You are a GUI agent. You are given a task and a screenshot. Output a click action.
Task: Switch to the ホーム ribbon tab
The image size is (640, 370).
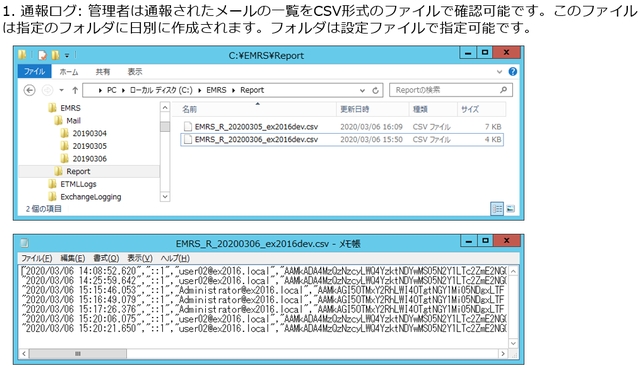tap(69, 72)
